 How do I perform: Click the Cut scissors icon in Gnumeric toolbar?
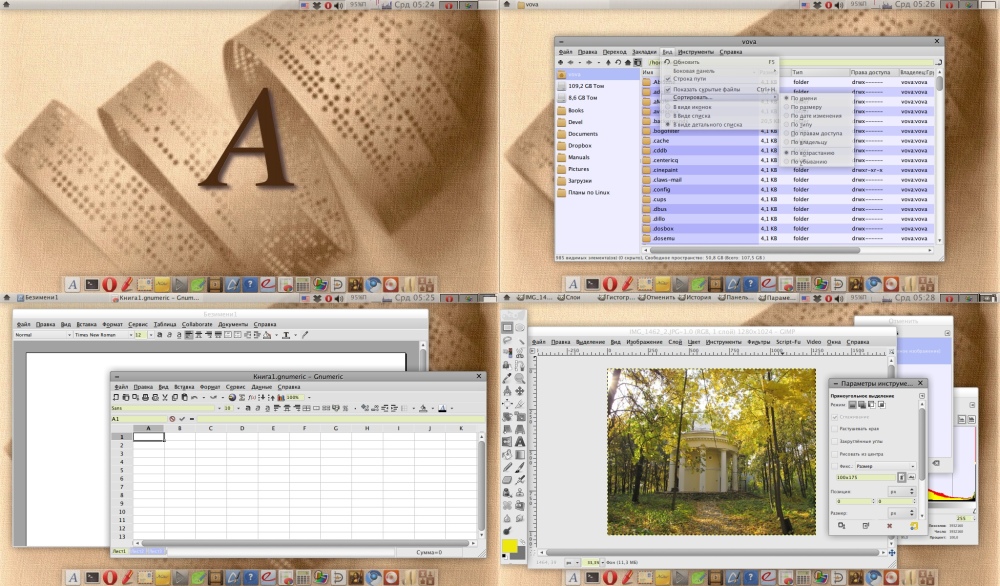165,397
